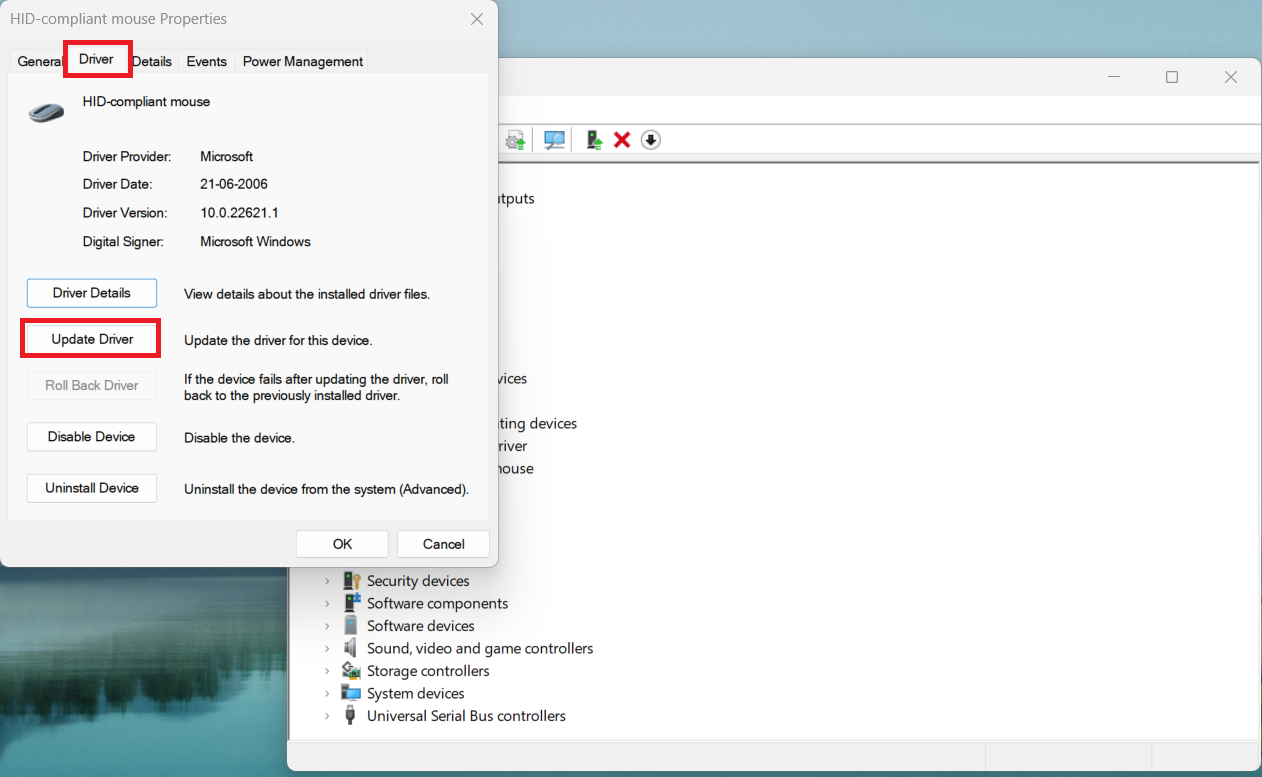
Task: Select Software devices in device tree
Action: (420, 626)
